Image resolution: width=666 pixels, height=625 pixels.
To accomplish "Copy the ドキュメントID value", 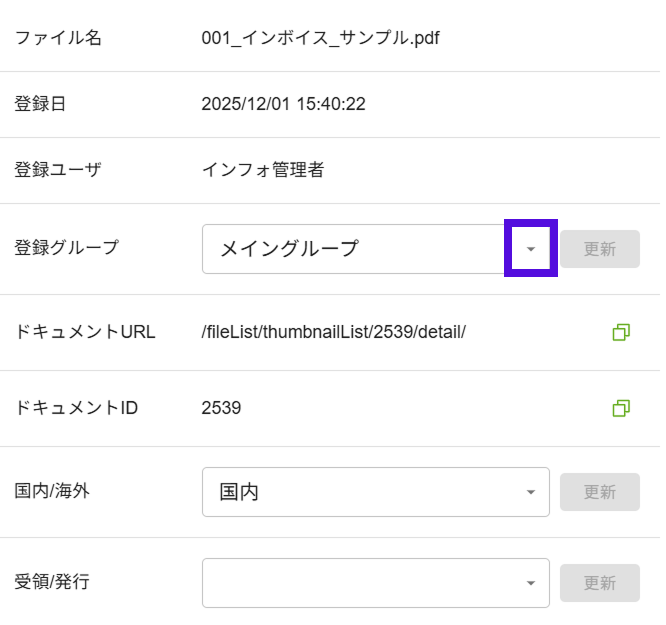I will click(621, 408).
